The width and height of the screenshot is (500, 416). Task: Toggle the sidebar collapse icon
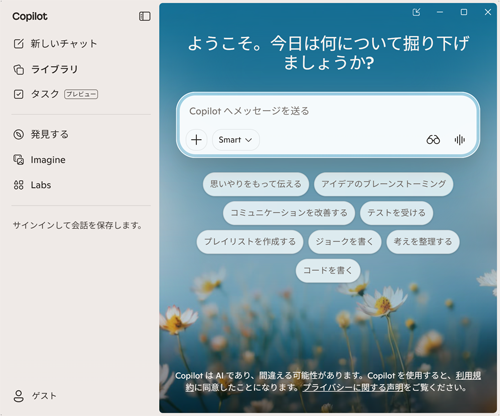(x=145, y=16)
